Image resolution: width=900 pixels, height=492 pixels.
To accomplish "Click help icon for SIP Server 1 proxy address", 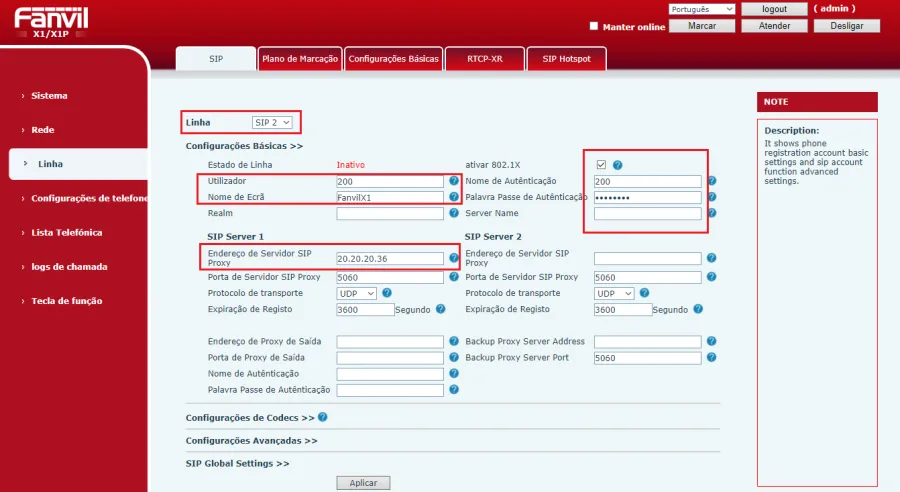I will (x=453, y=258).
